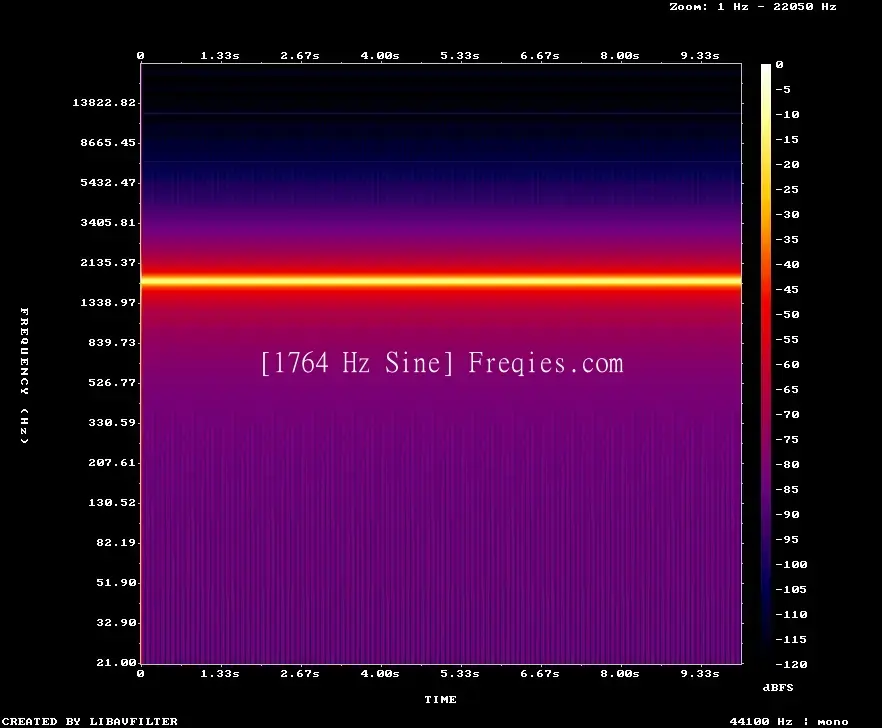Click the -100 dBFS colorbar label
Screen dimensions: 882x728
[791, 564]
